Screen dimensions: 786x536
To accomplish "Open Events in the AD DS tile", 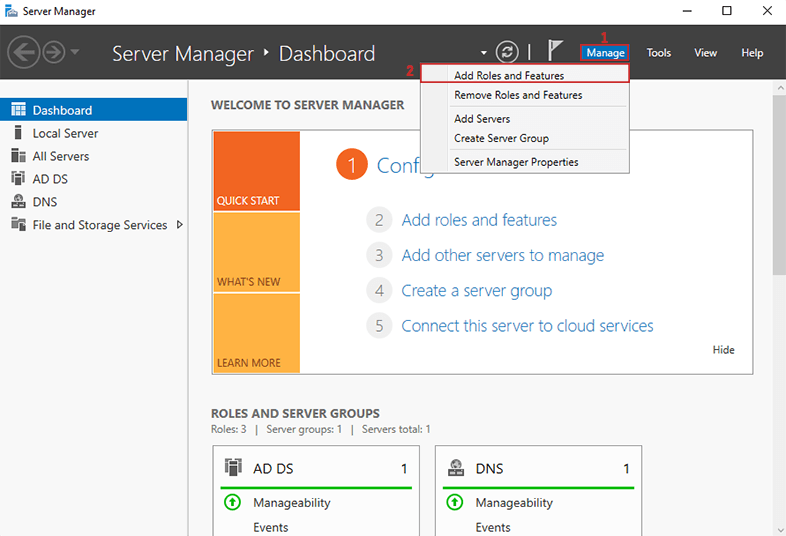I will click(x=271, y=527).
